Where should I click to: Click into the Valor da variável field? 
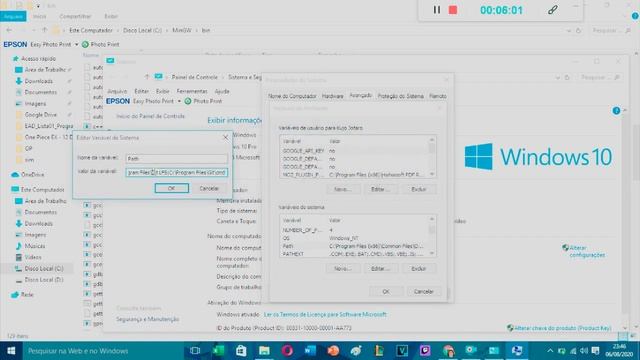click(177, 173)
